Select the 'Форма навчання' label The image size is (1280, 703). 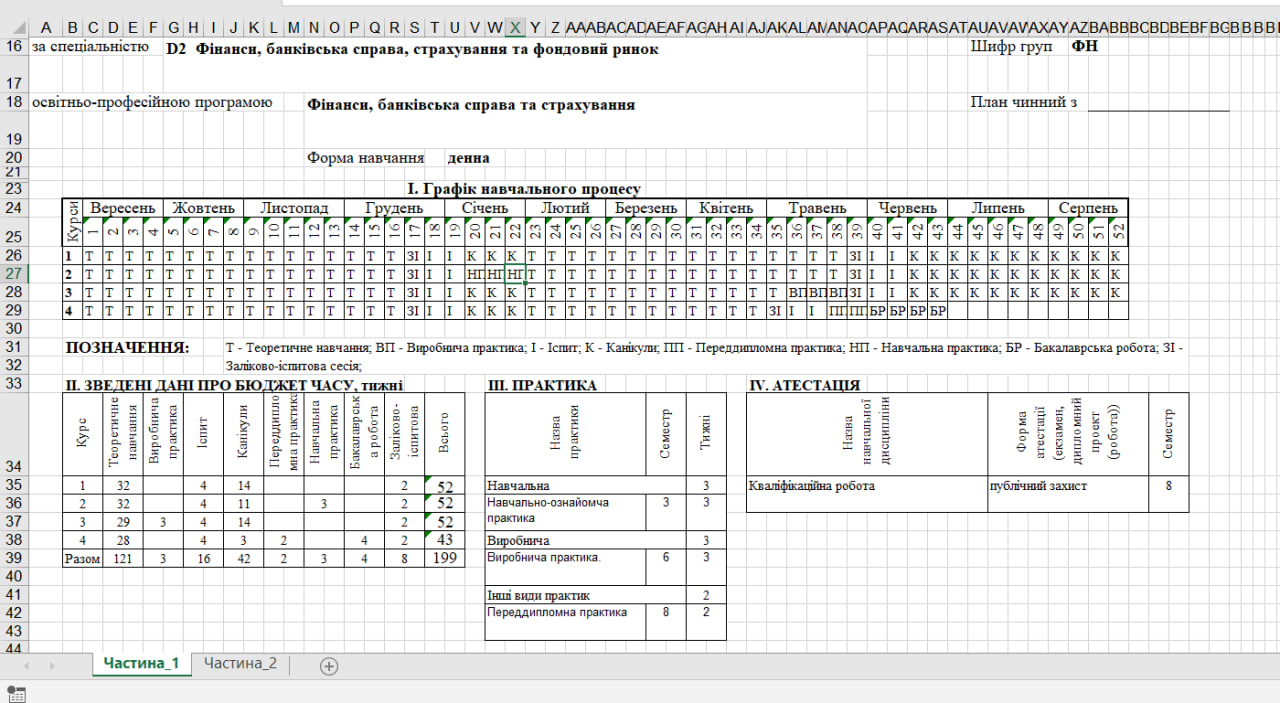pyautogui.click(x=366, y=158)
